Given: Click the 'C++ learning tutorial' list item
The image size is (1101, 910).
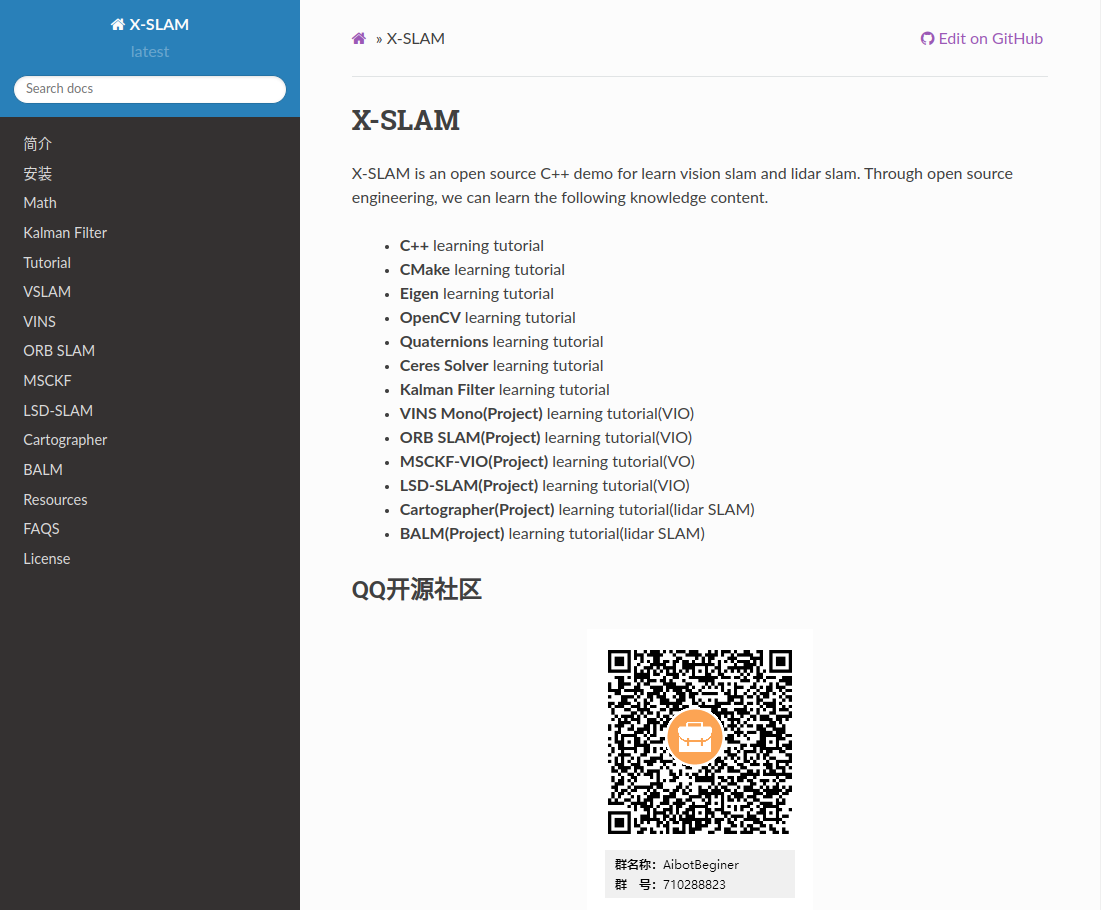Looking at the screenshot, I should [472, 246].
